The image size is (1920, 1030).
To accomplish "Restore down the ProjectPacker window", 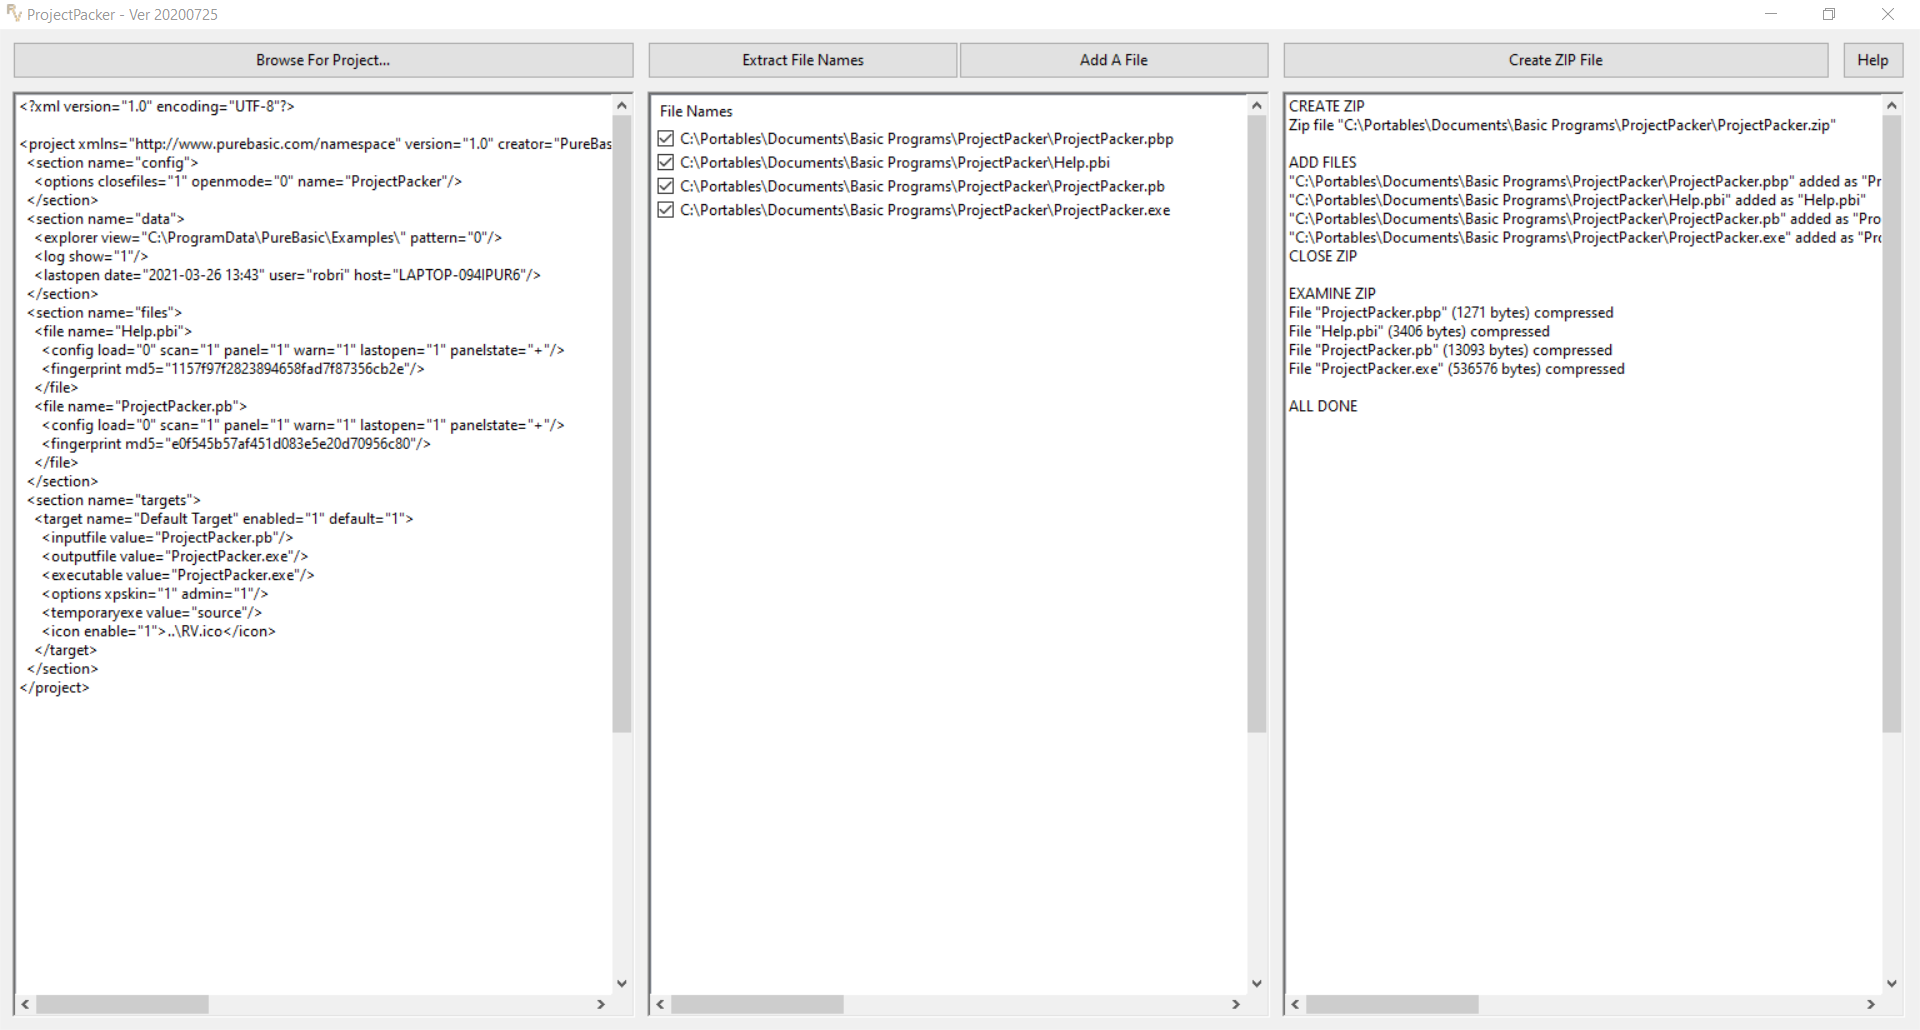I will pyautogui.click(x=1829, y=14).
